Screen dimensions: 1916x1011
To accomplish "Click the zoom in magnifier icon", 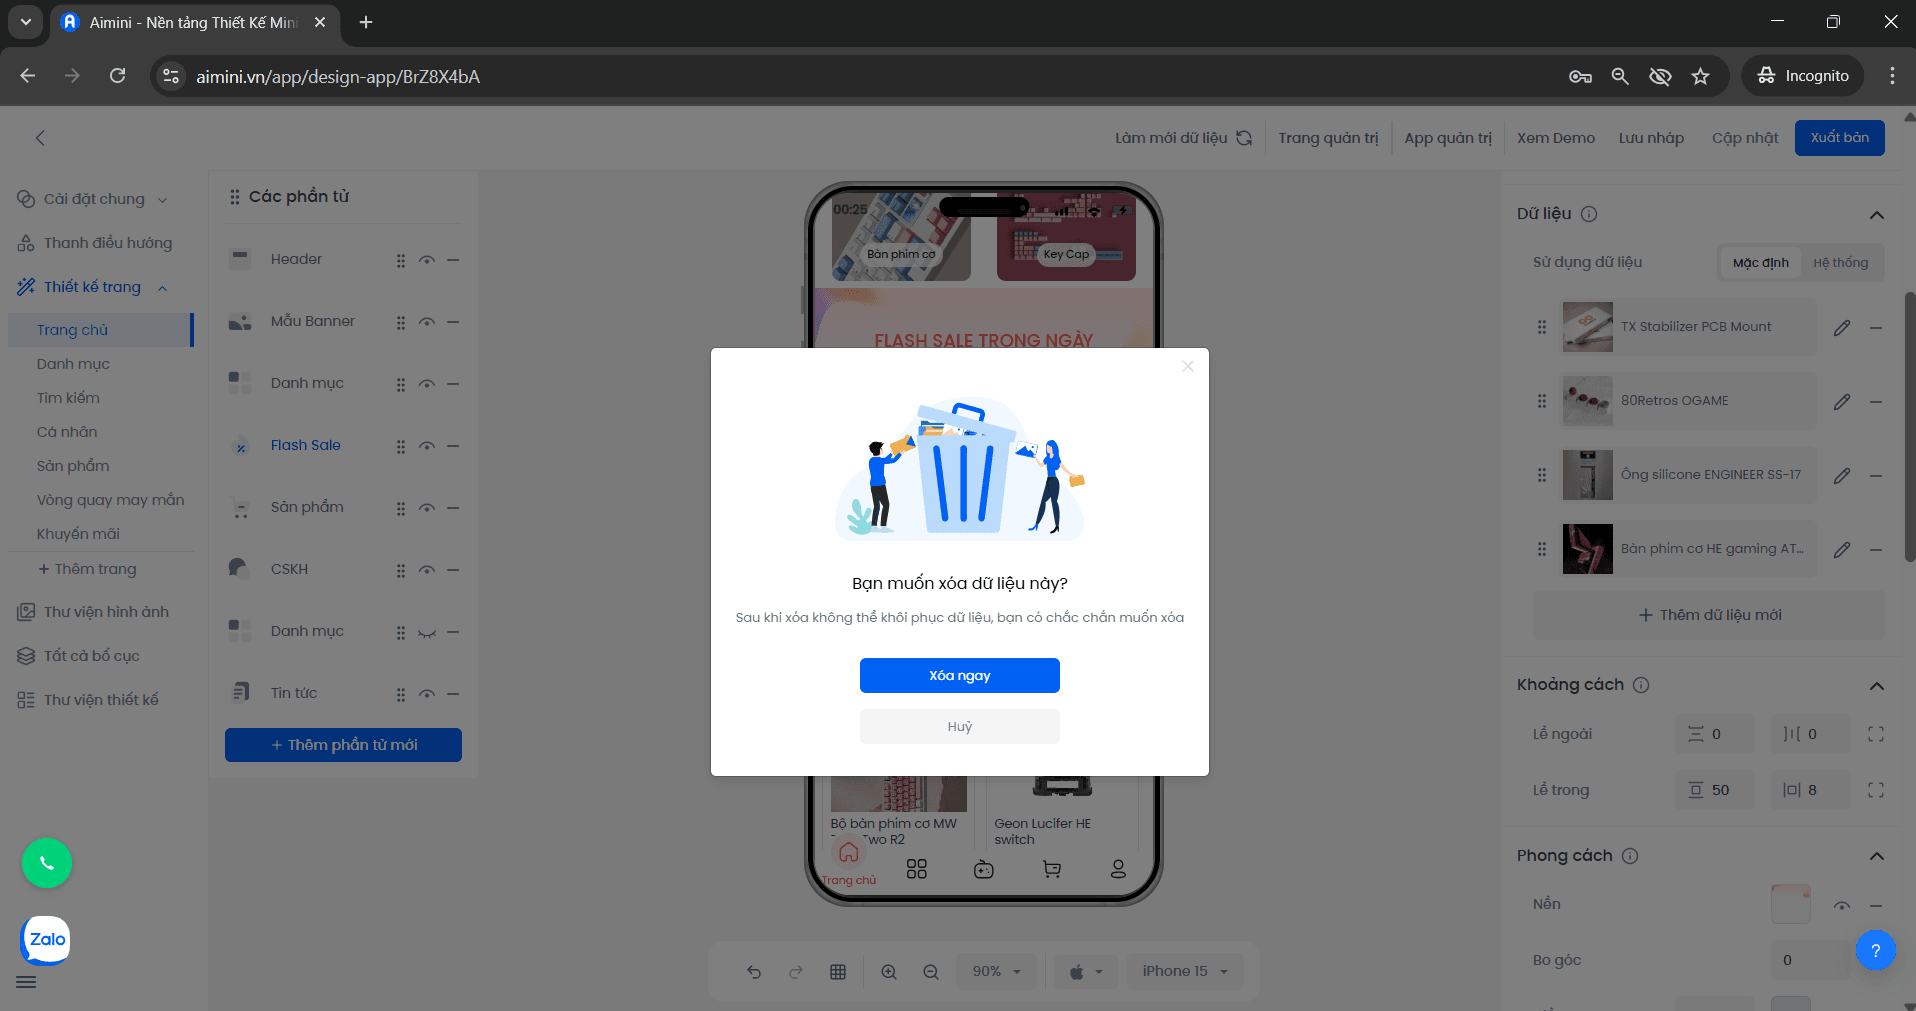I will 888,971.
